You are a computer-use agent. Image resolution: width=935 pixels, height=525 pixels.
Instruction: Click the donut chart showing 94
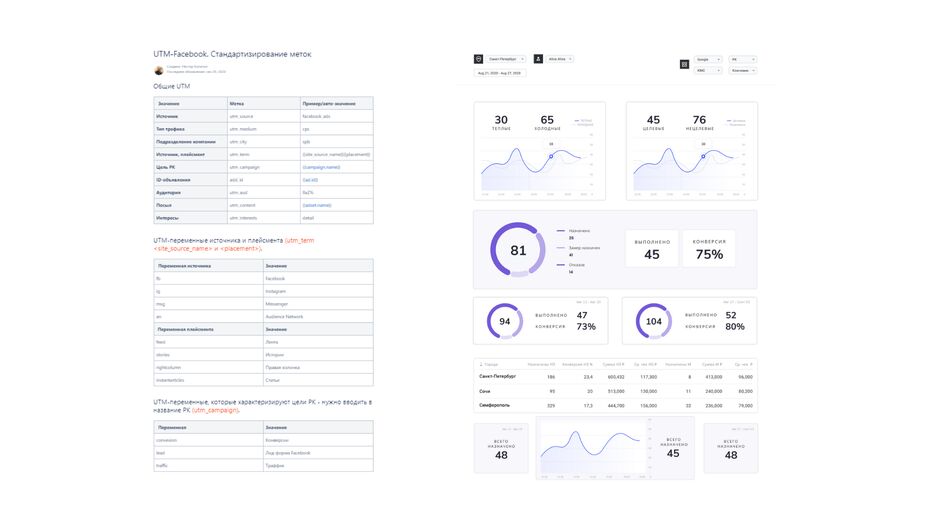point(504,321)
